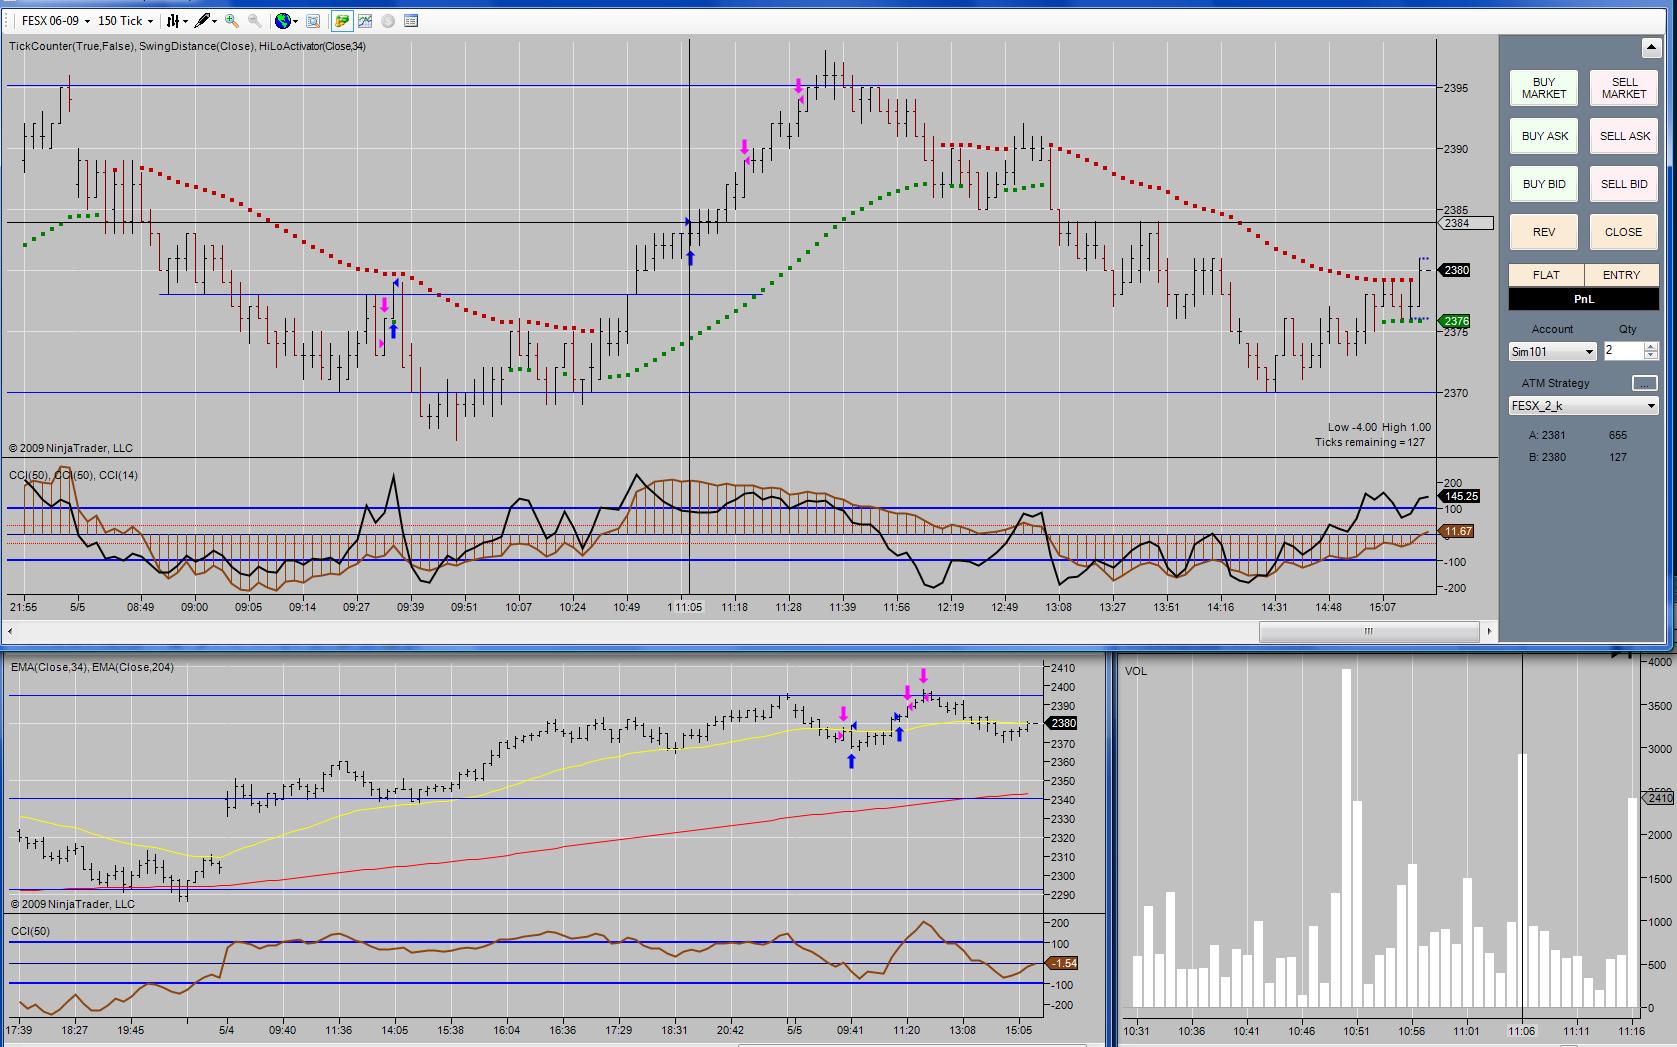The width and height of the screenshot is (1677, 1047).
Task: Click the Qty input field
Action: point(1622,351)
